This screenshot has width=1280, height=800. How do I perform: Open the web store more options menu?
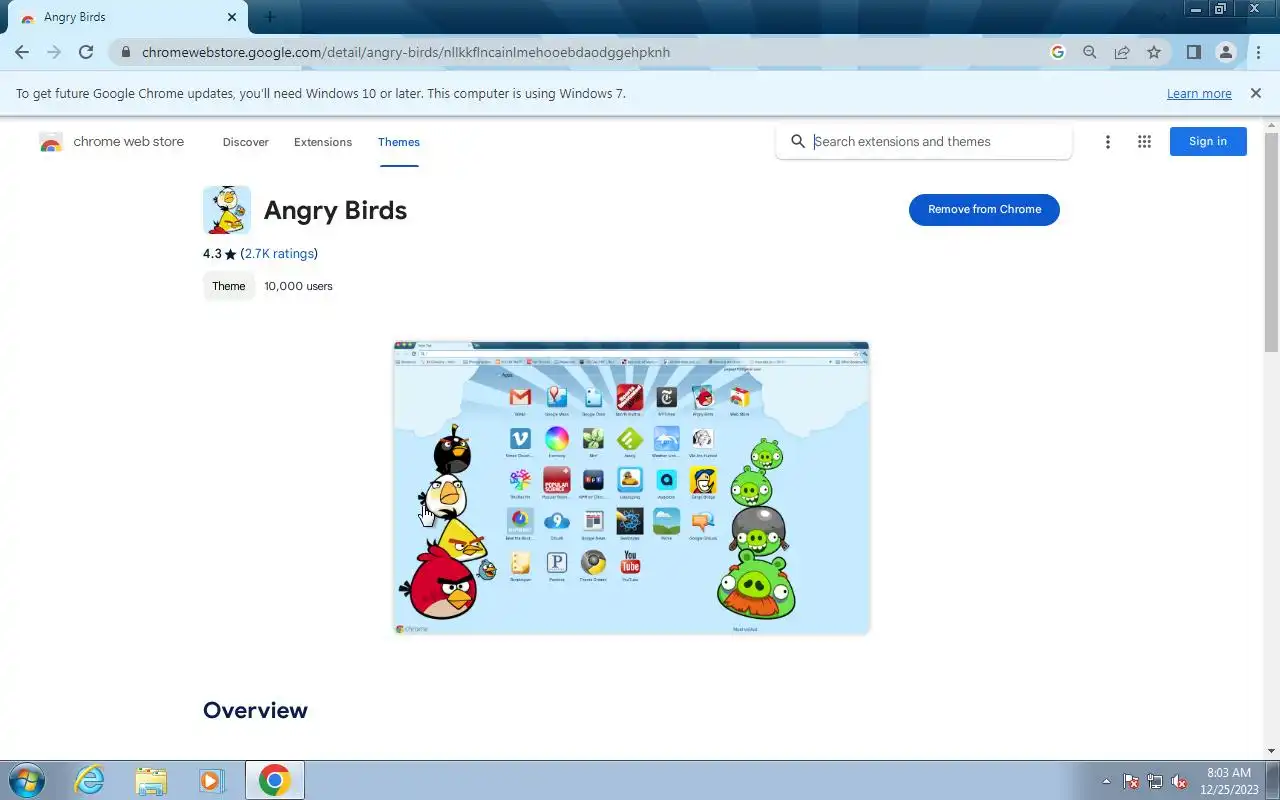[1107, 142]
